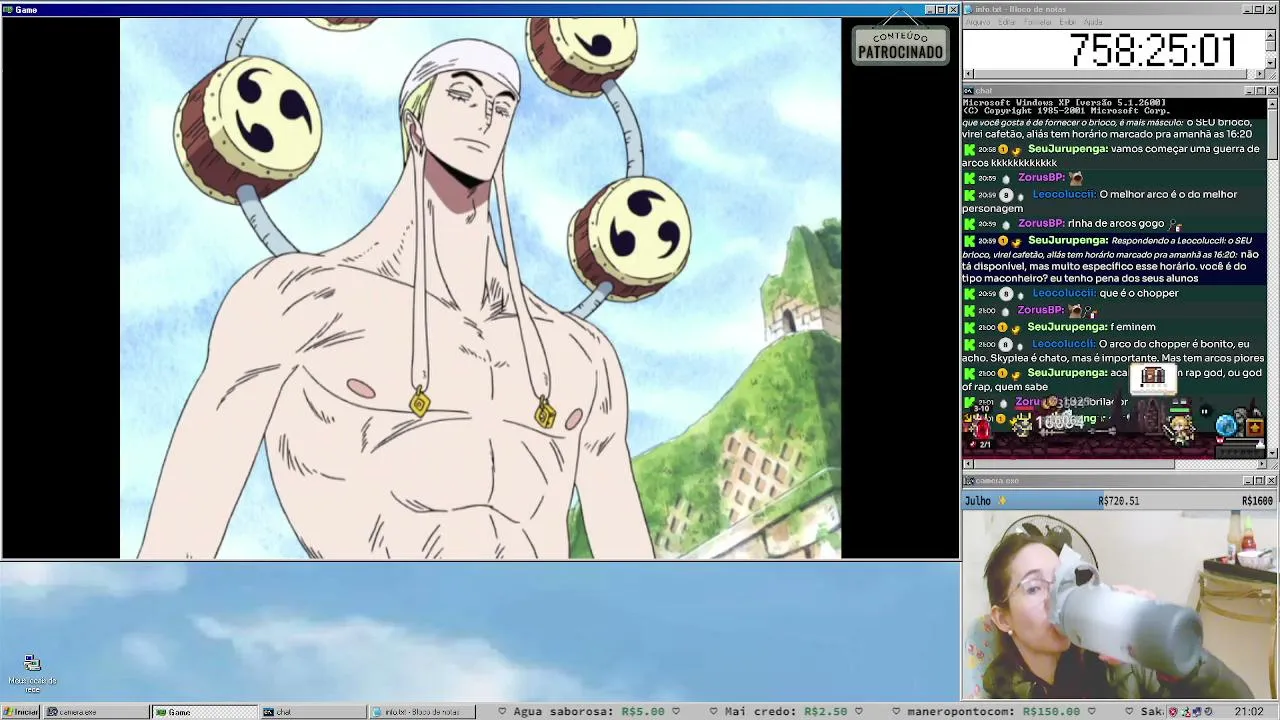Image resolution: width=1280 pixels, height=720 pixels.
Task: Click the taskbar clock showing 21:02
Action: 1249,712
